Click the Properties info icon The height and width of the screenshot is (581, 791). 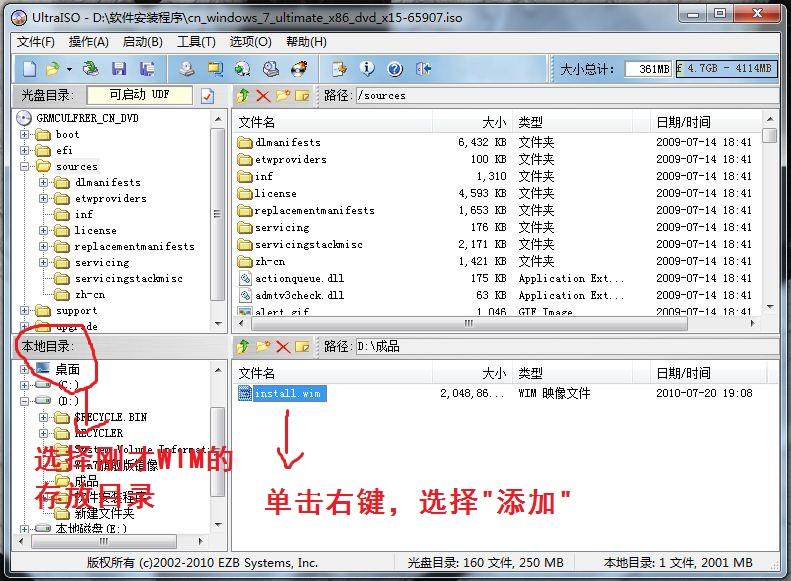[x=367, y=69]
